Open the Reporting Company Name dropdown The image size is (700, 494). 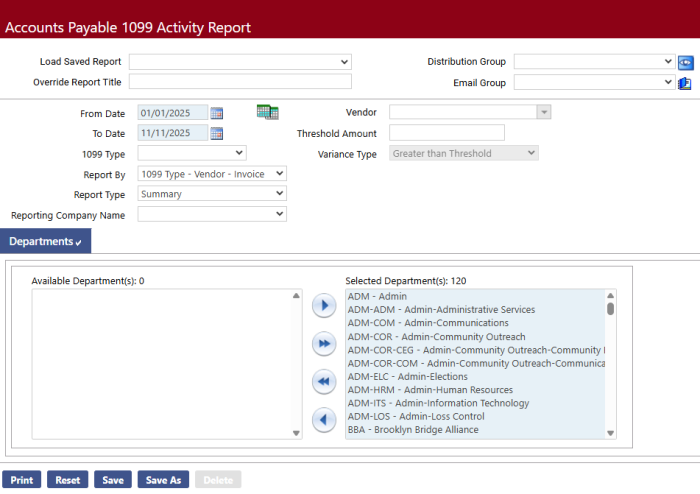point(212,214)
